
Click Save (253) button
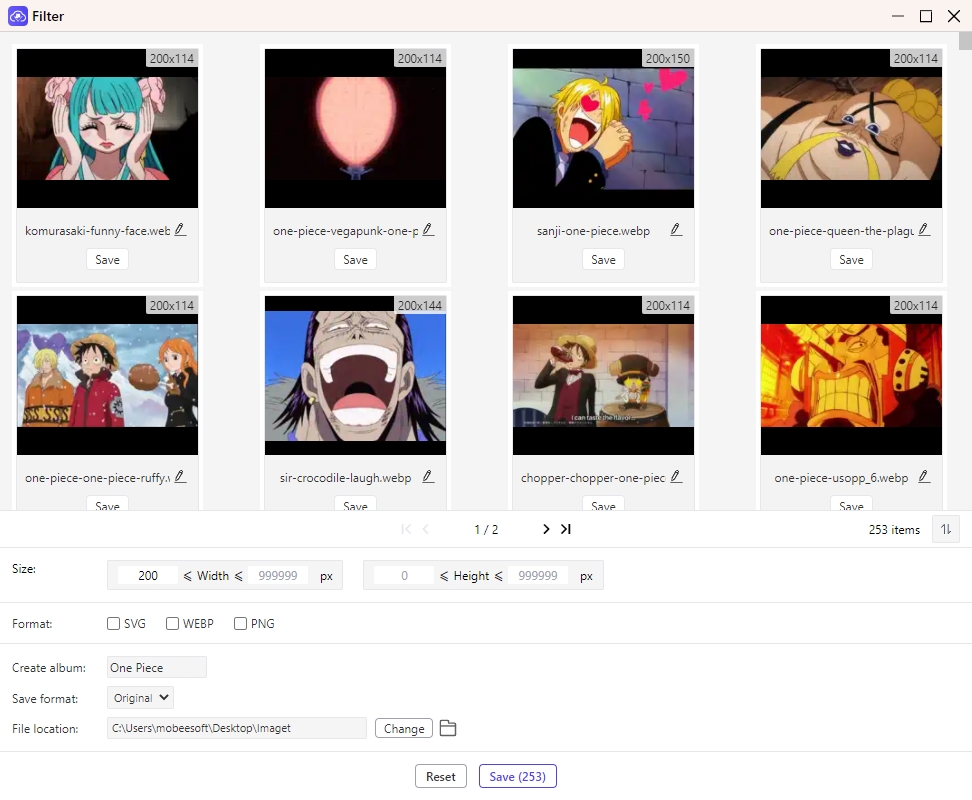[518, 776]
